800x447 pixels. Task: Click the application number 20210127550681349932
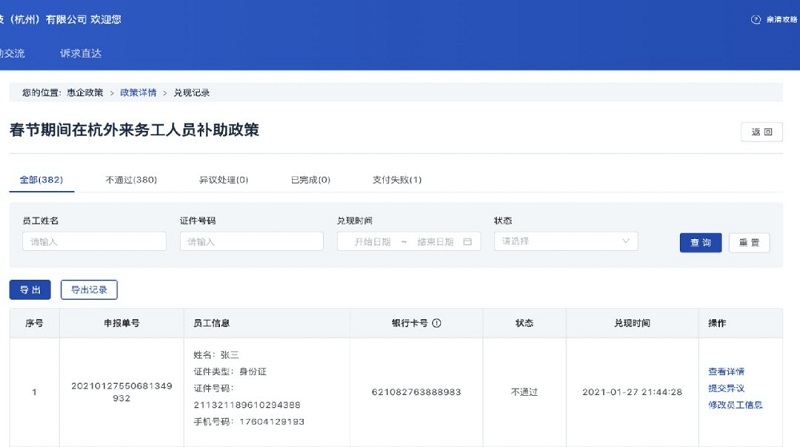click(121, 392)
